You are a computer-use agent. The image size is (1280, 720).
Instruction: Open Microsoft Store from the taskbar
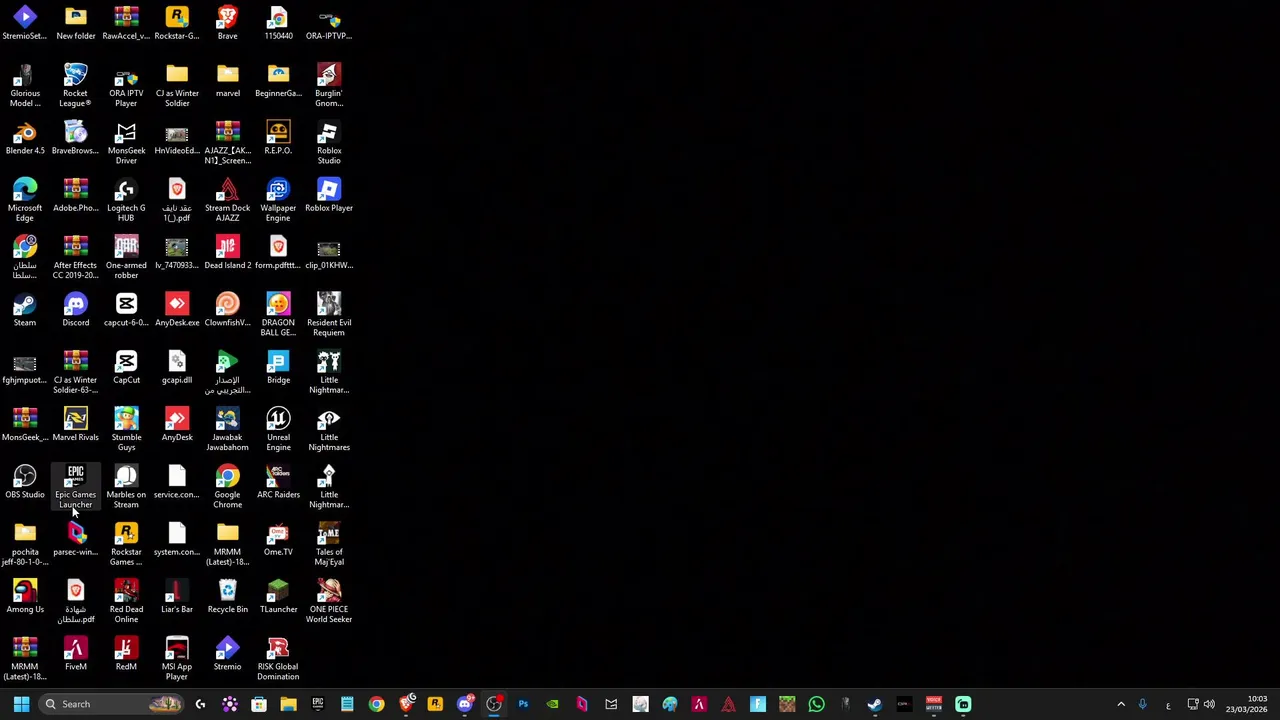(258, 704)
